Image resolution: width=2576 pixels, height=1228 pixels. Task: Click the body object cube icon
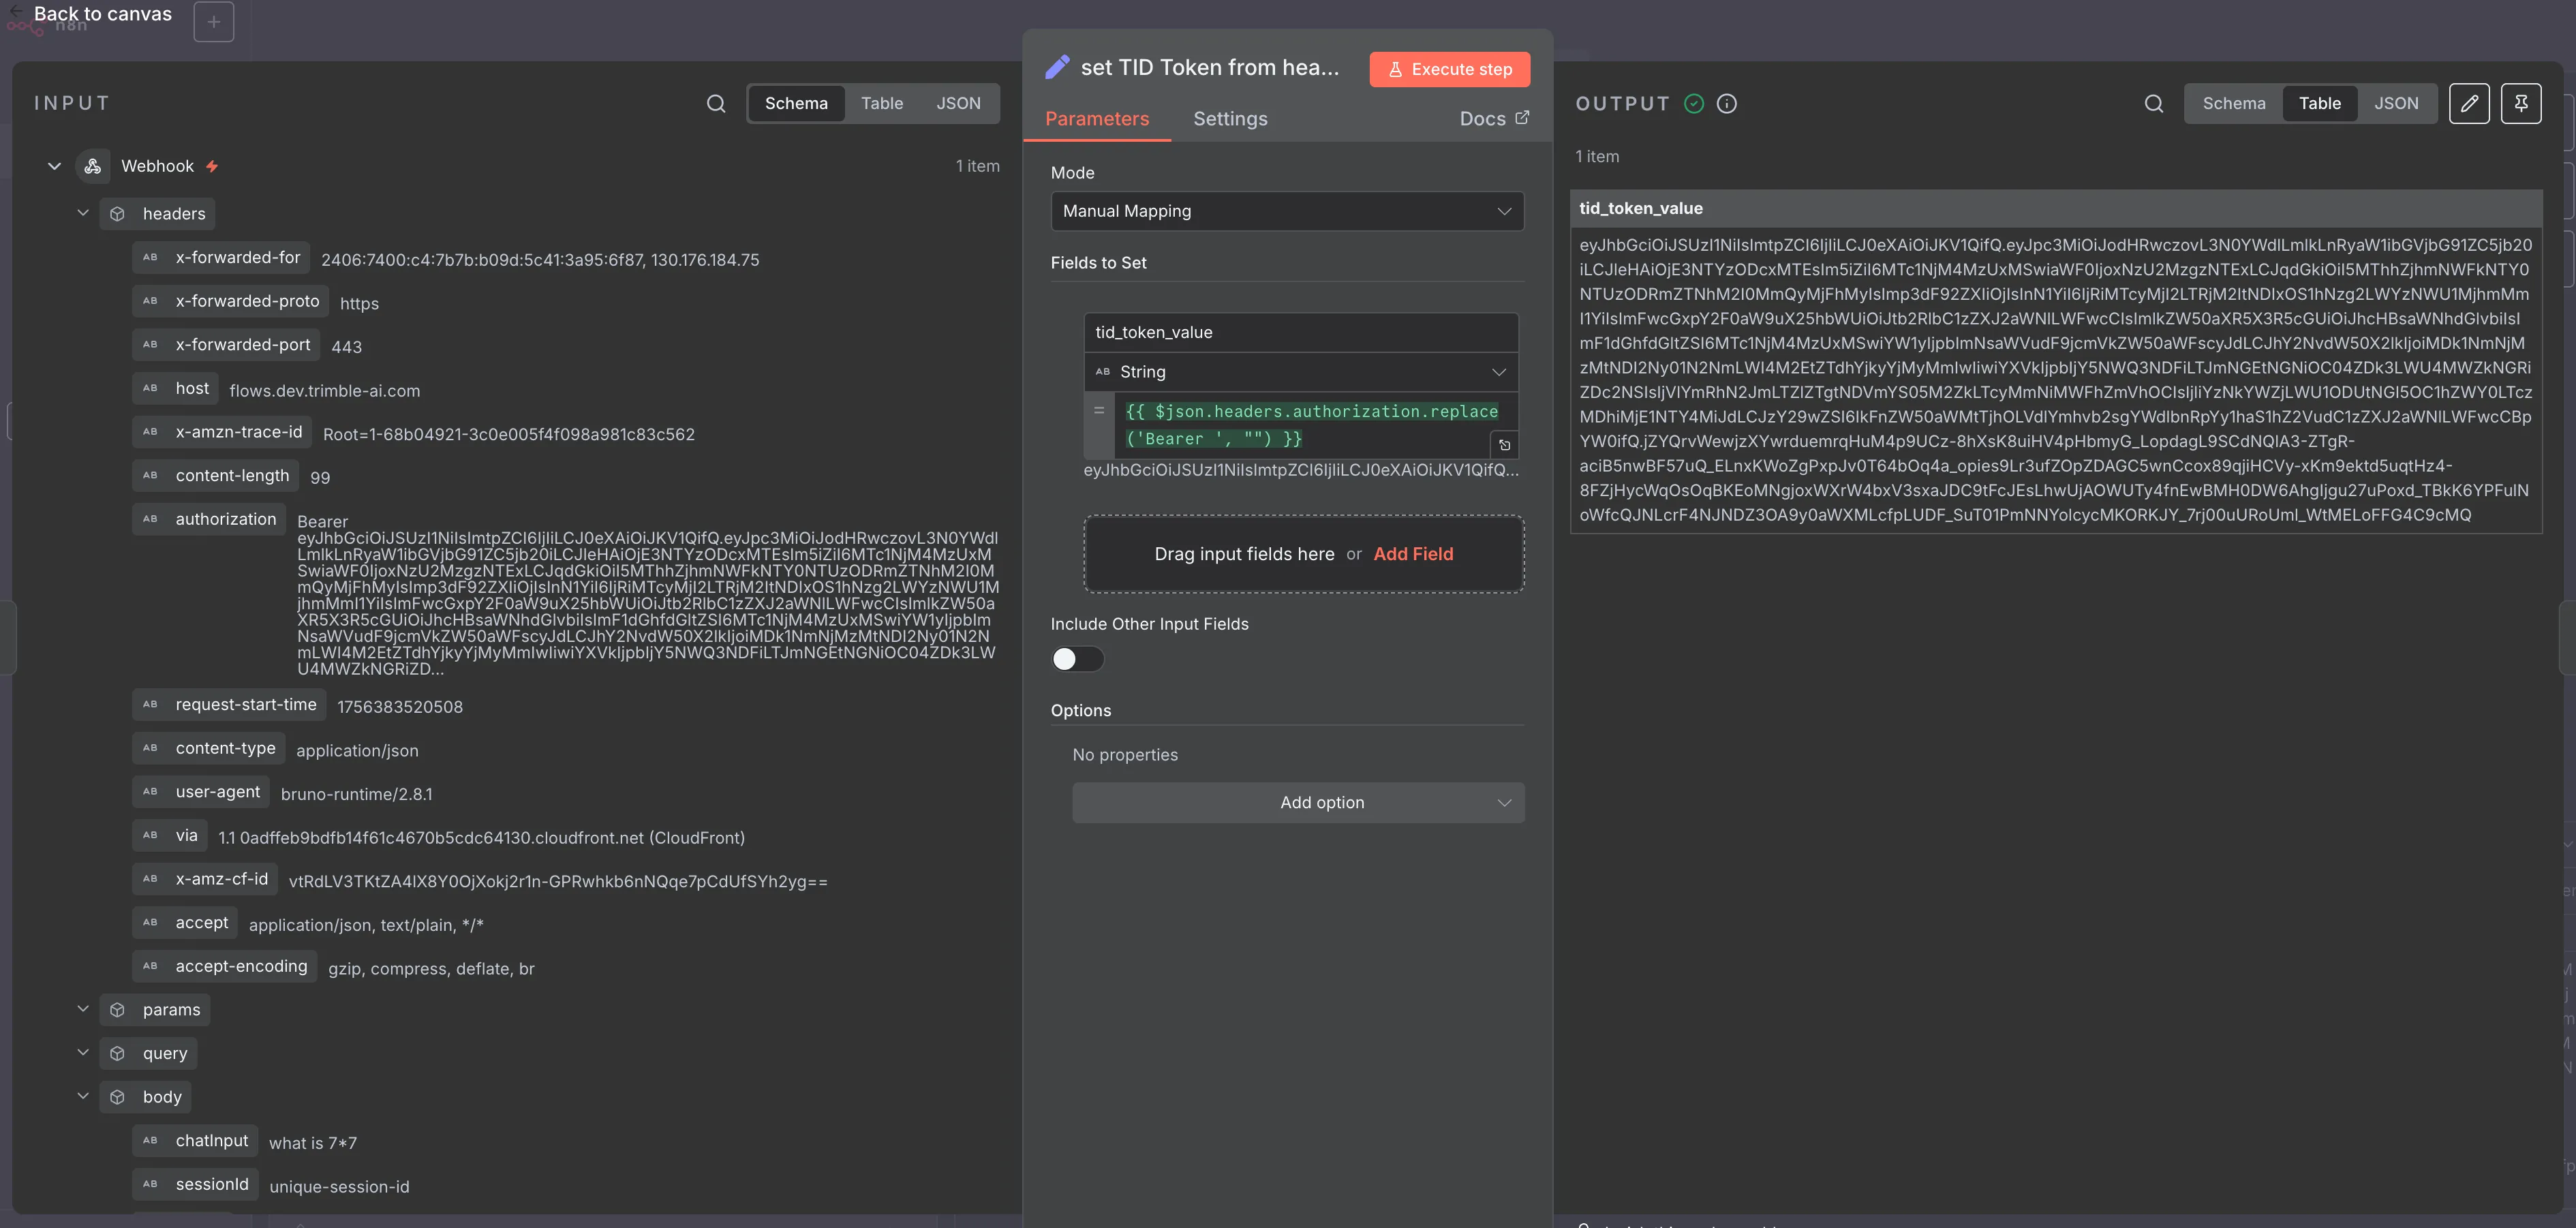[117, 1097]
